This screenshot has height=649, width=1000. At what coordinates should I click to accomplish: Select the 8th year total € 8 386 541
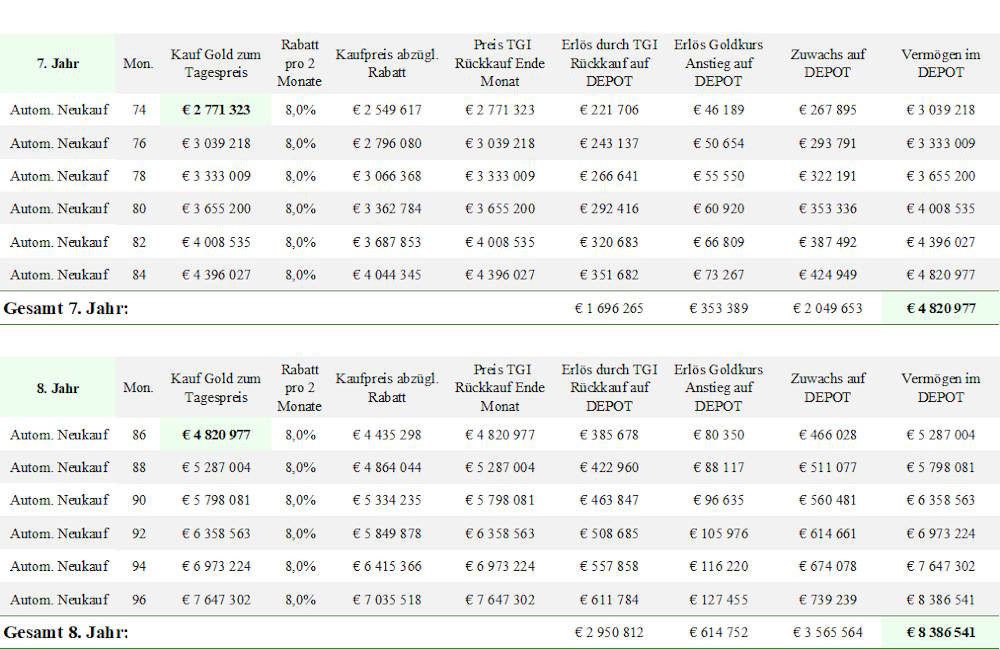(x=941, y=632)
